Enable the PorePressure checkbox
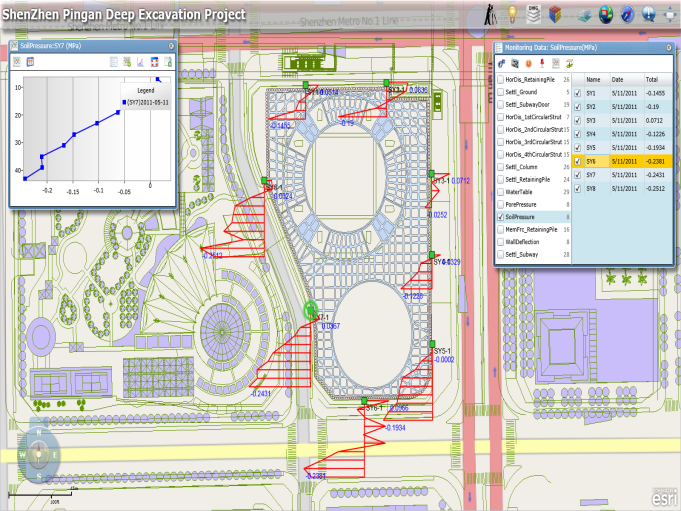The image size is (681, 511). coord(501,204)
